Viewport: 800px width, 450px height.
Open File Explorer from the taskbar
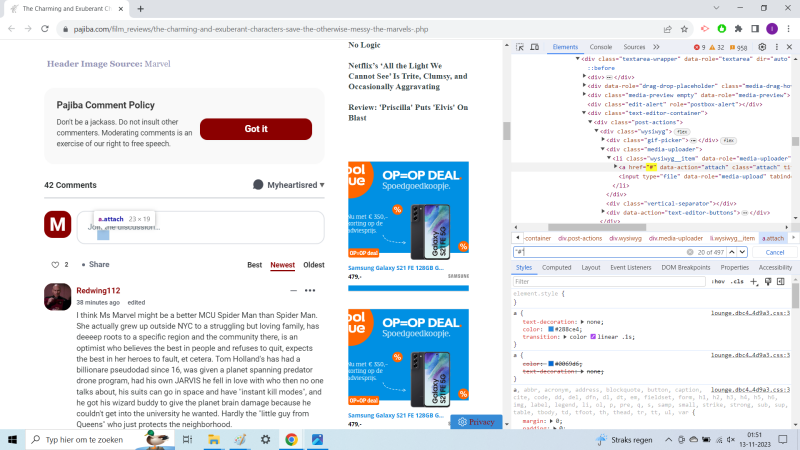(x=213, y=439)
